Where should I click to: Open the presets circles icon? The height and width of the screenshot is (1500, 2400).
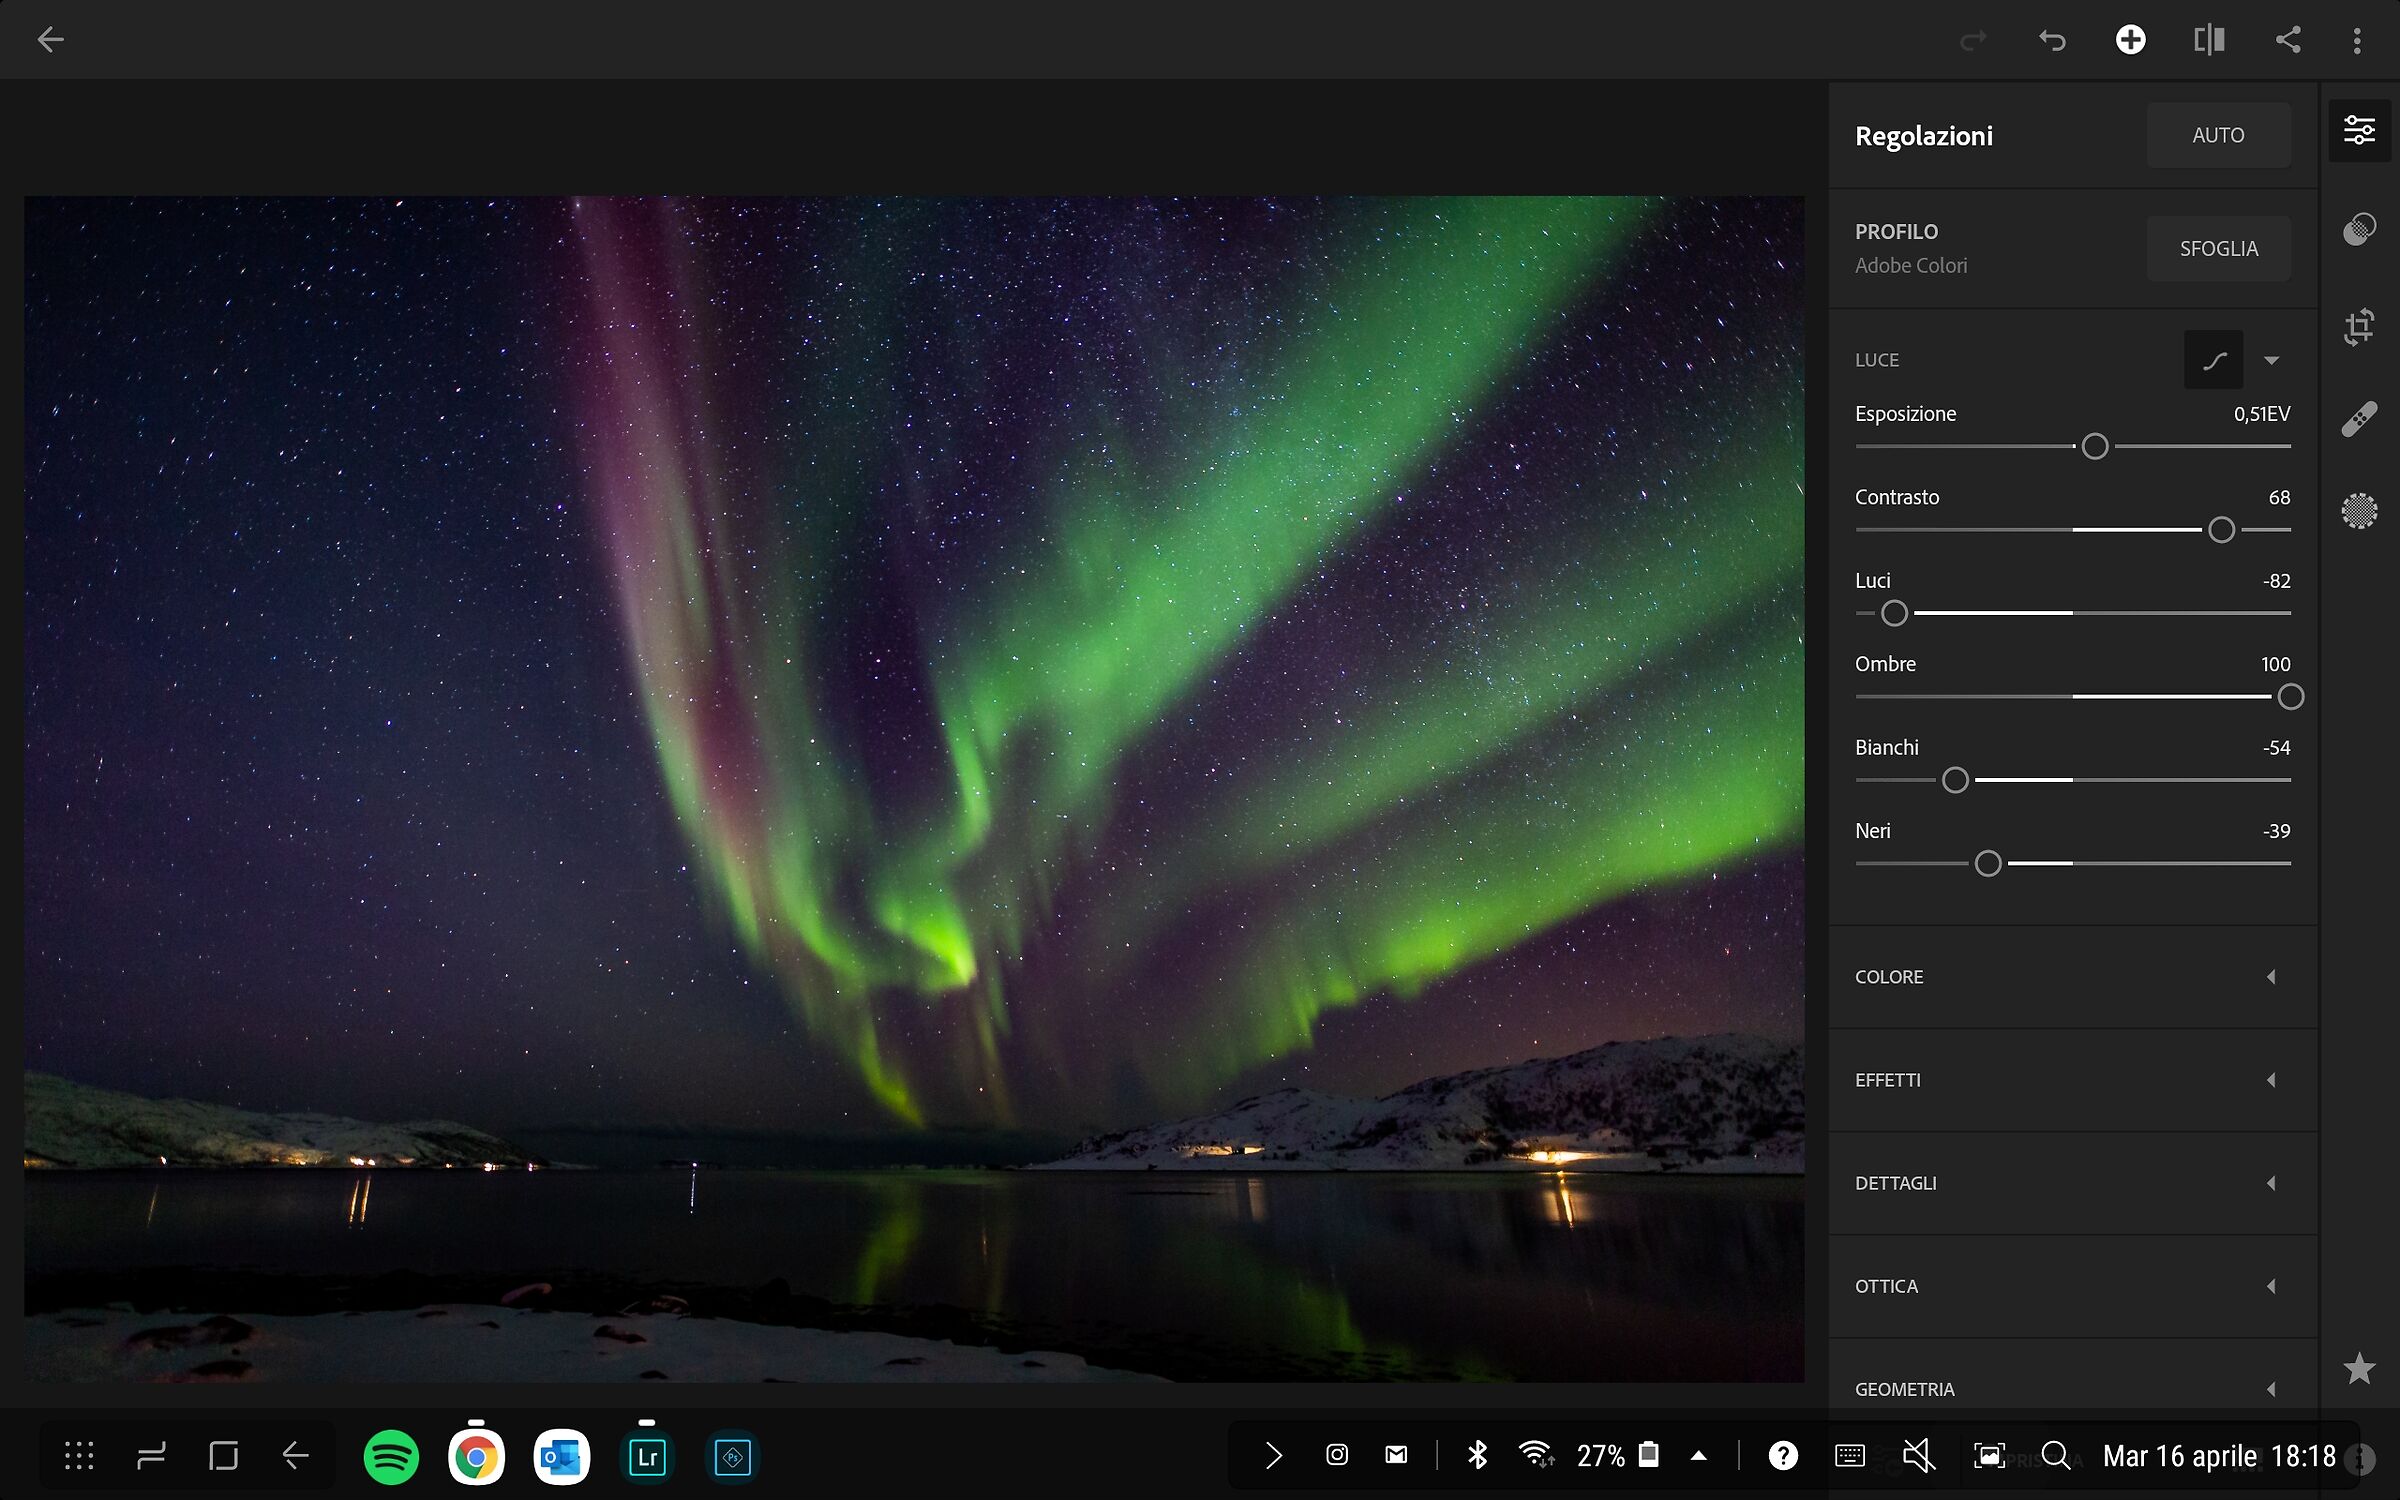2359,229
